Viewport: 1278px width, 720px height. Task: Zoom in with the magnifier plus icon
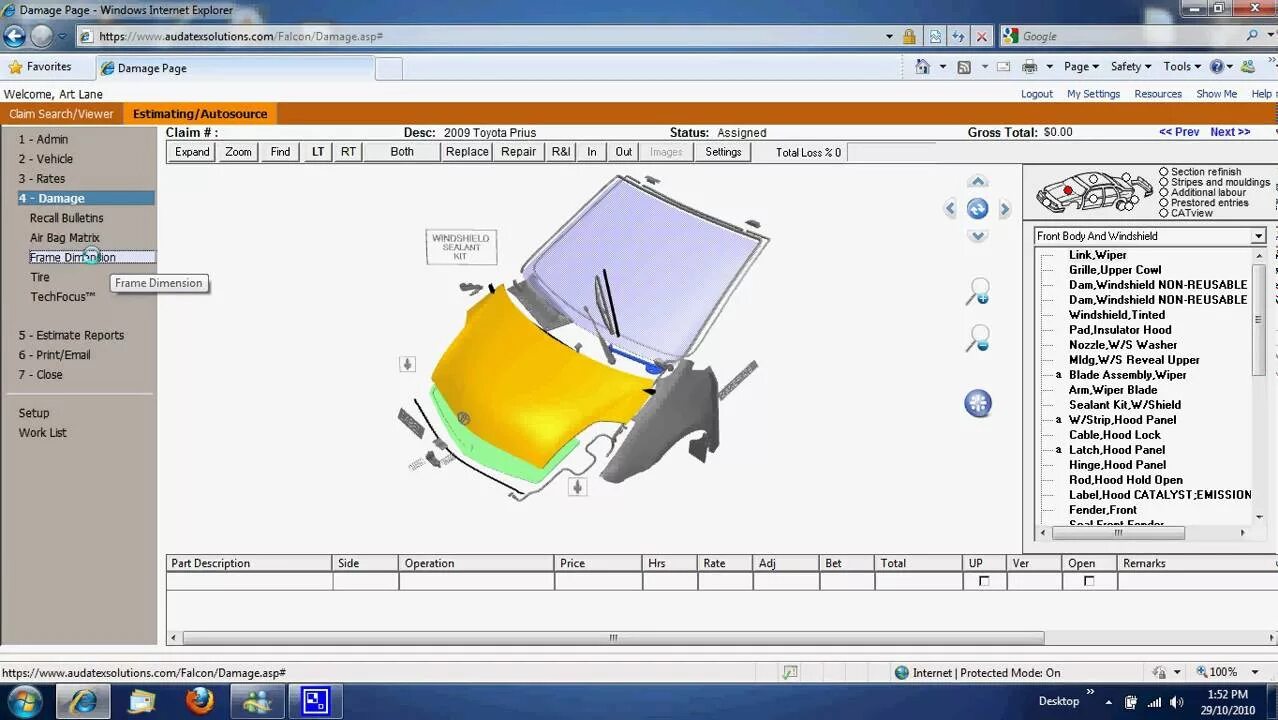click(977, 291)
